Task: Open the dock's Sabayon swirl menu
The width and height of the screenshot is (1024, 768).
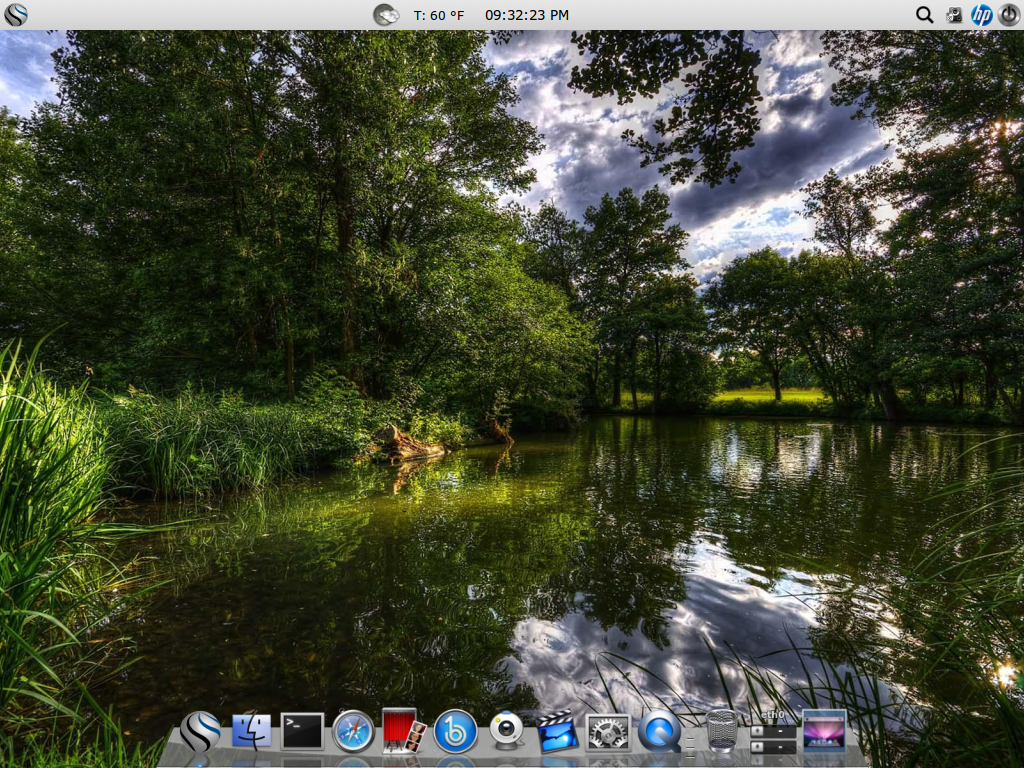Action: coord(199,732)
